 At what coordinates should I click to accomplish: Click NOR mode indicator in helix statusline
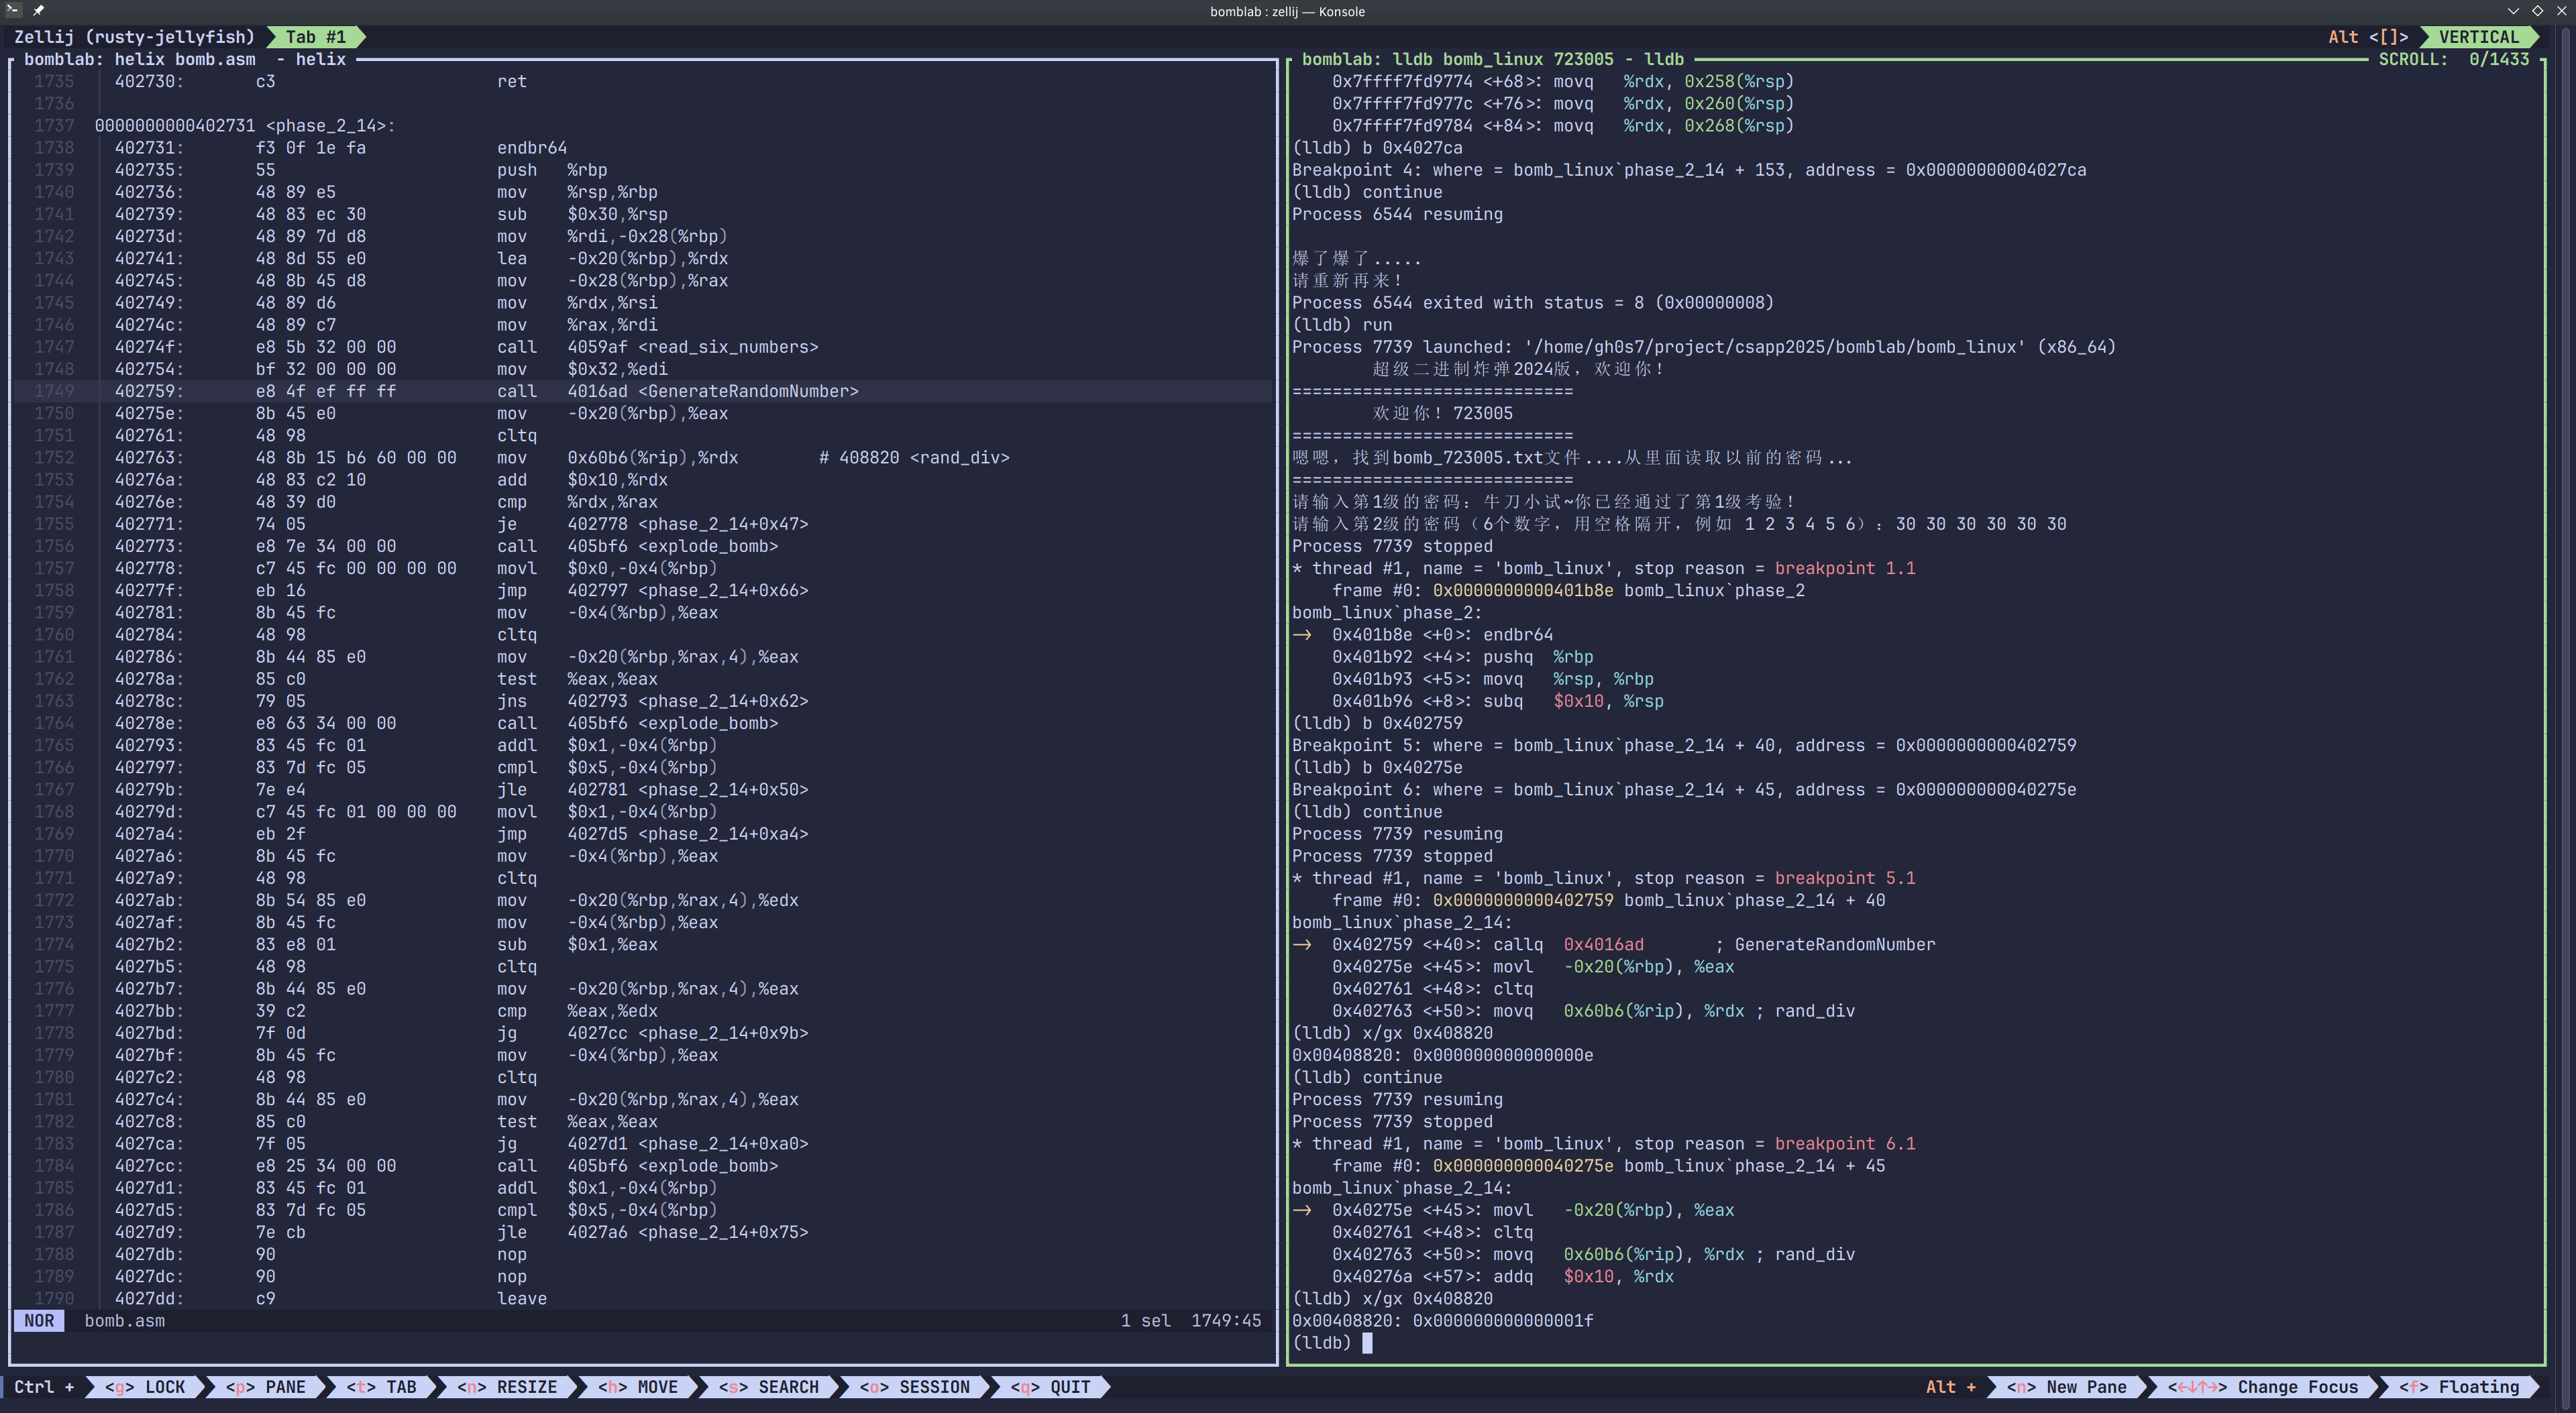click(x=39, y=1321)
